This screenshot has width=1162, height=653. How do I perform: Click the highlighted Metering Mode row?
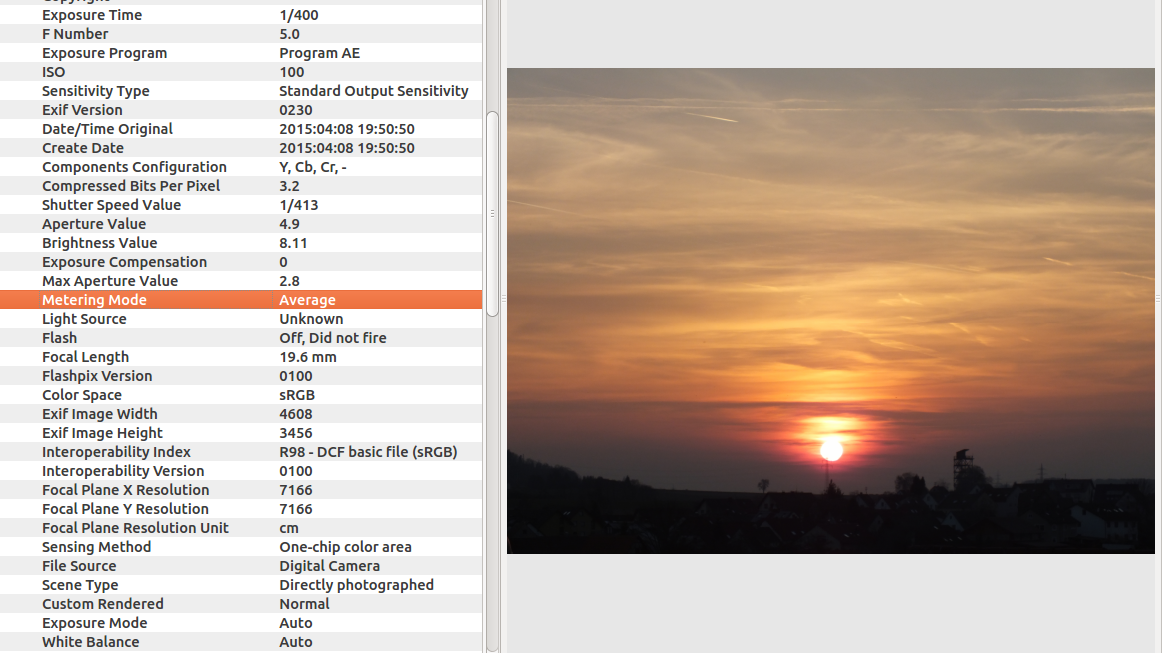pos(241,299)
